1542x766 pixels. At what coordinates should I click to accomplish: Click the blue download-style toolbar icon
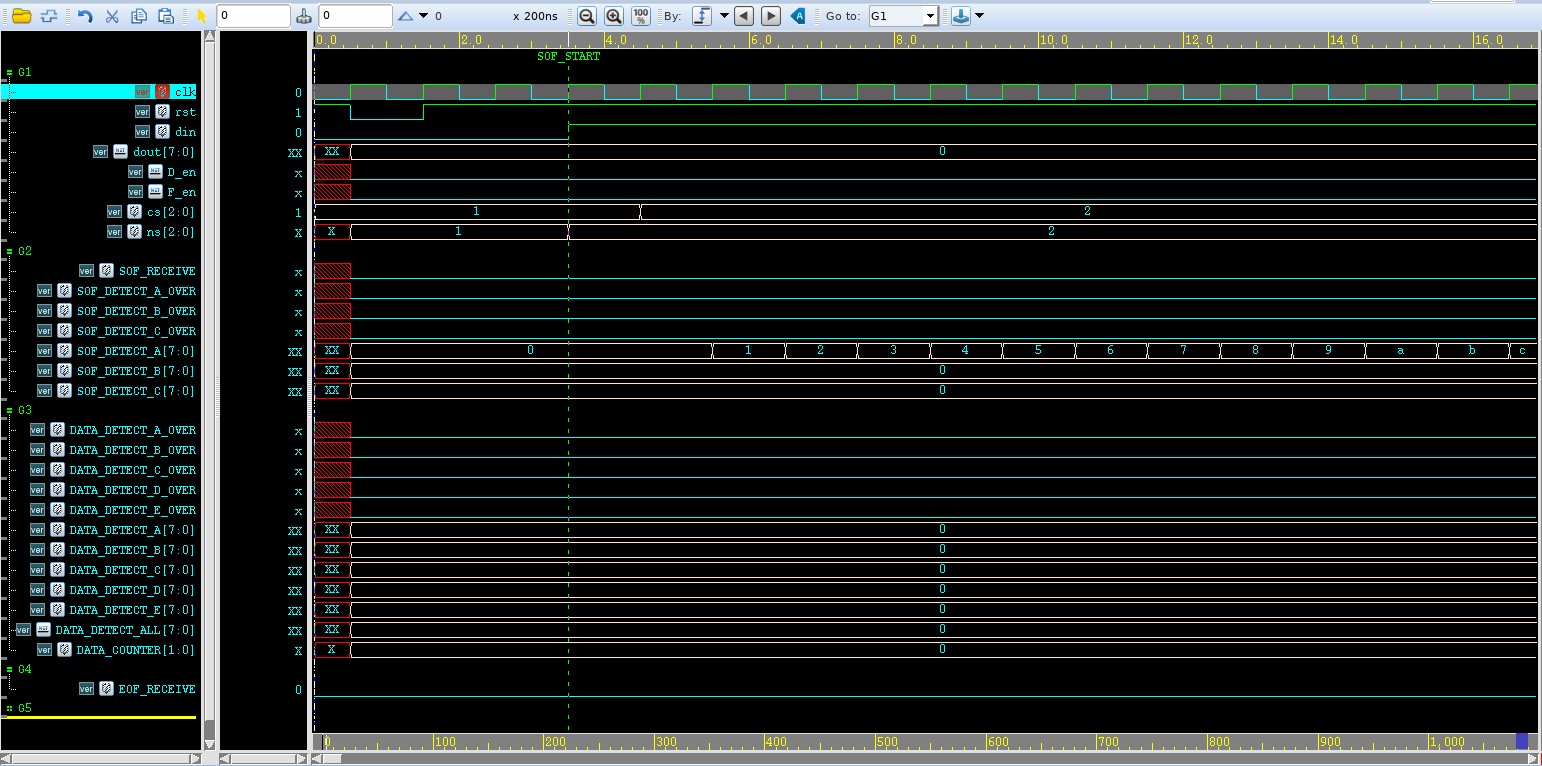pos(960,16)
